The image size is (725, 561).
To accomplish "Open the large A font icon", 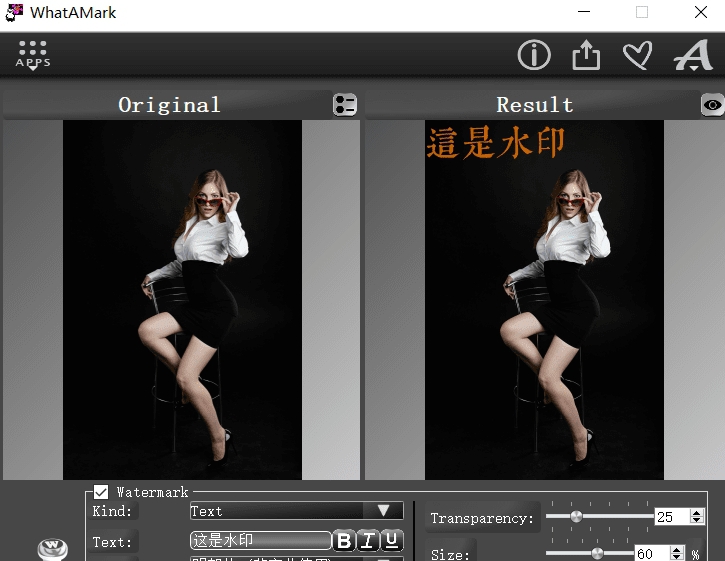I will 693,55.
